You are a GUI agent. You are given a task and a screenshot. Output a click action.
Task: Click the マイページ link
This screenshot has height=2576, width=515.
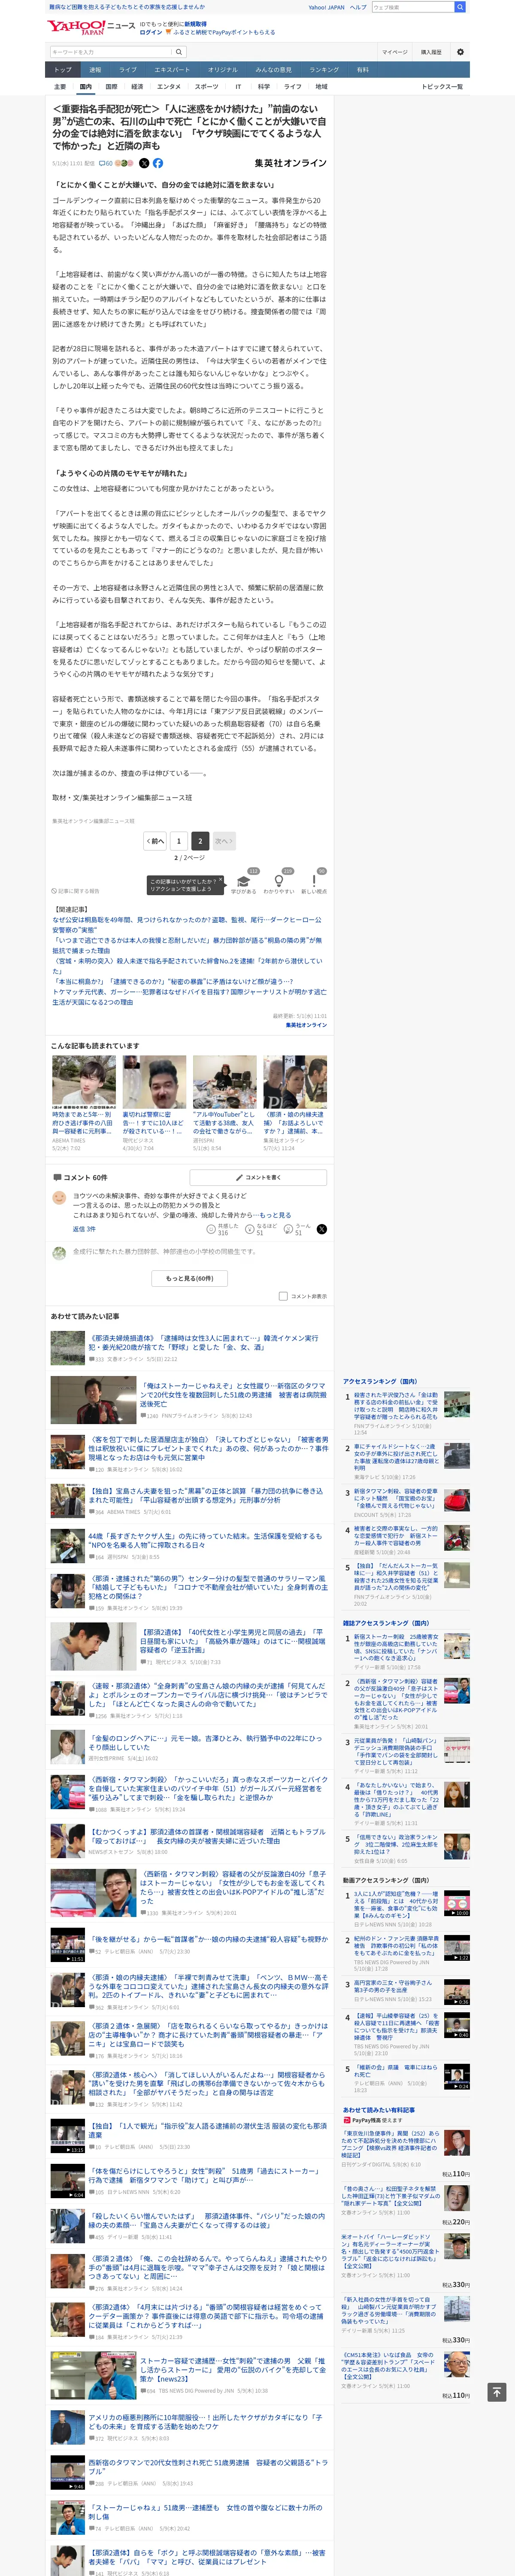394,52
